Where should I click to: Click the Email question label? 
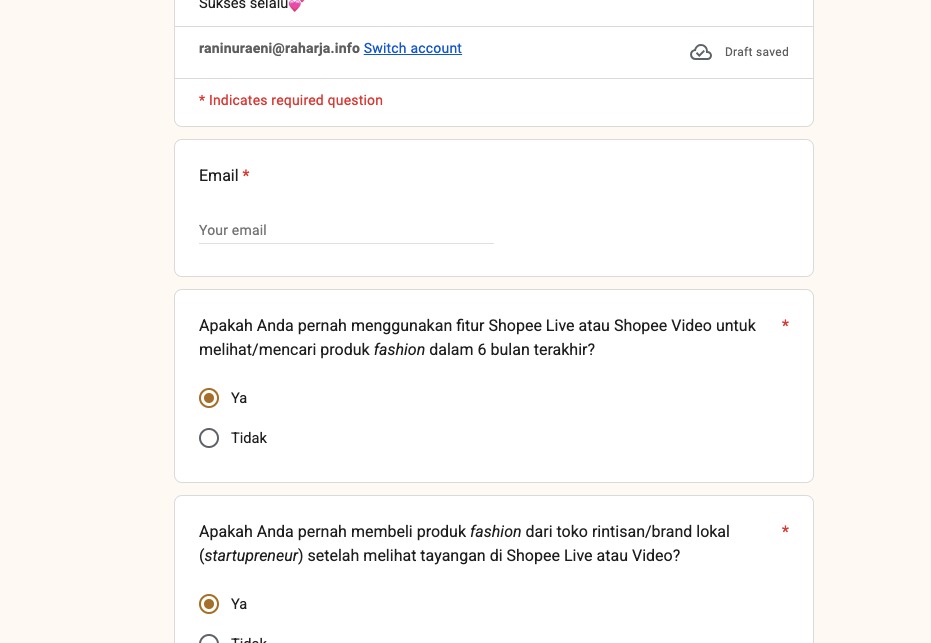pos(218,176)
